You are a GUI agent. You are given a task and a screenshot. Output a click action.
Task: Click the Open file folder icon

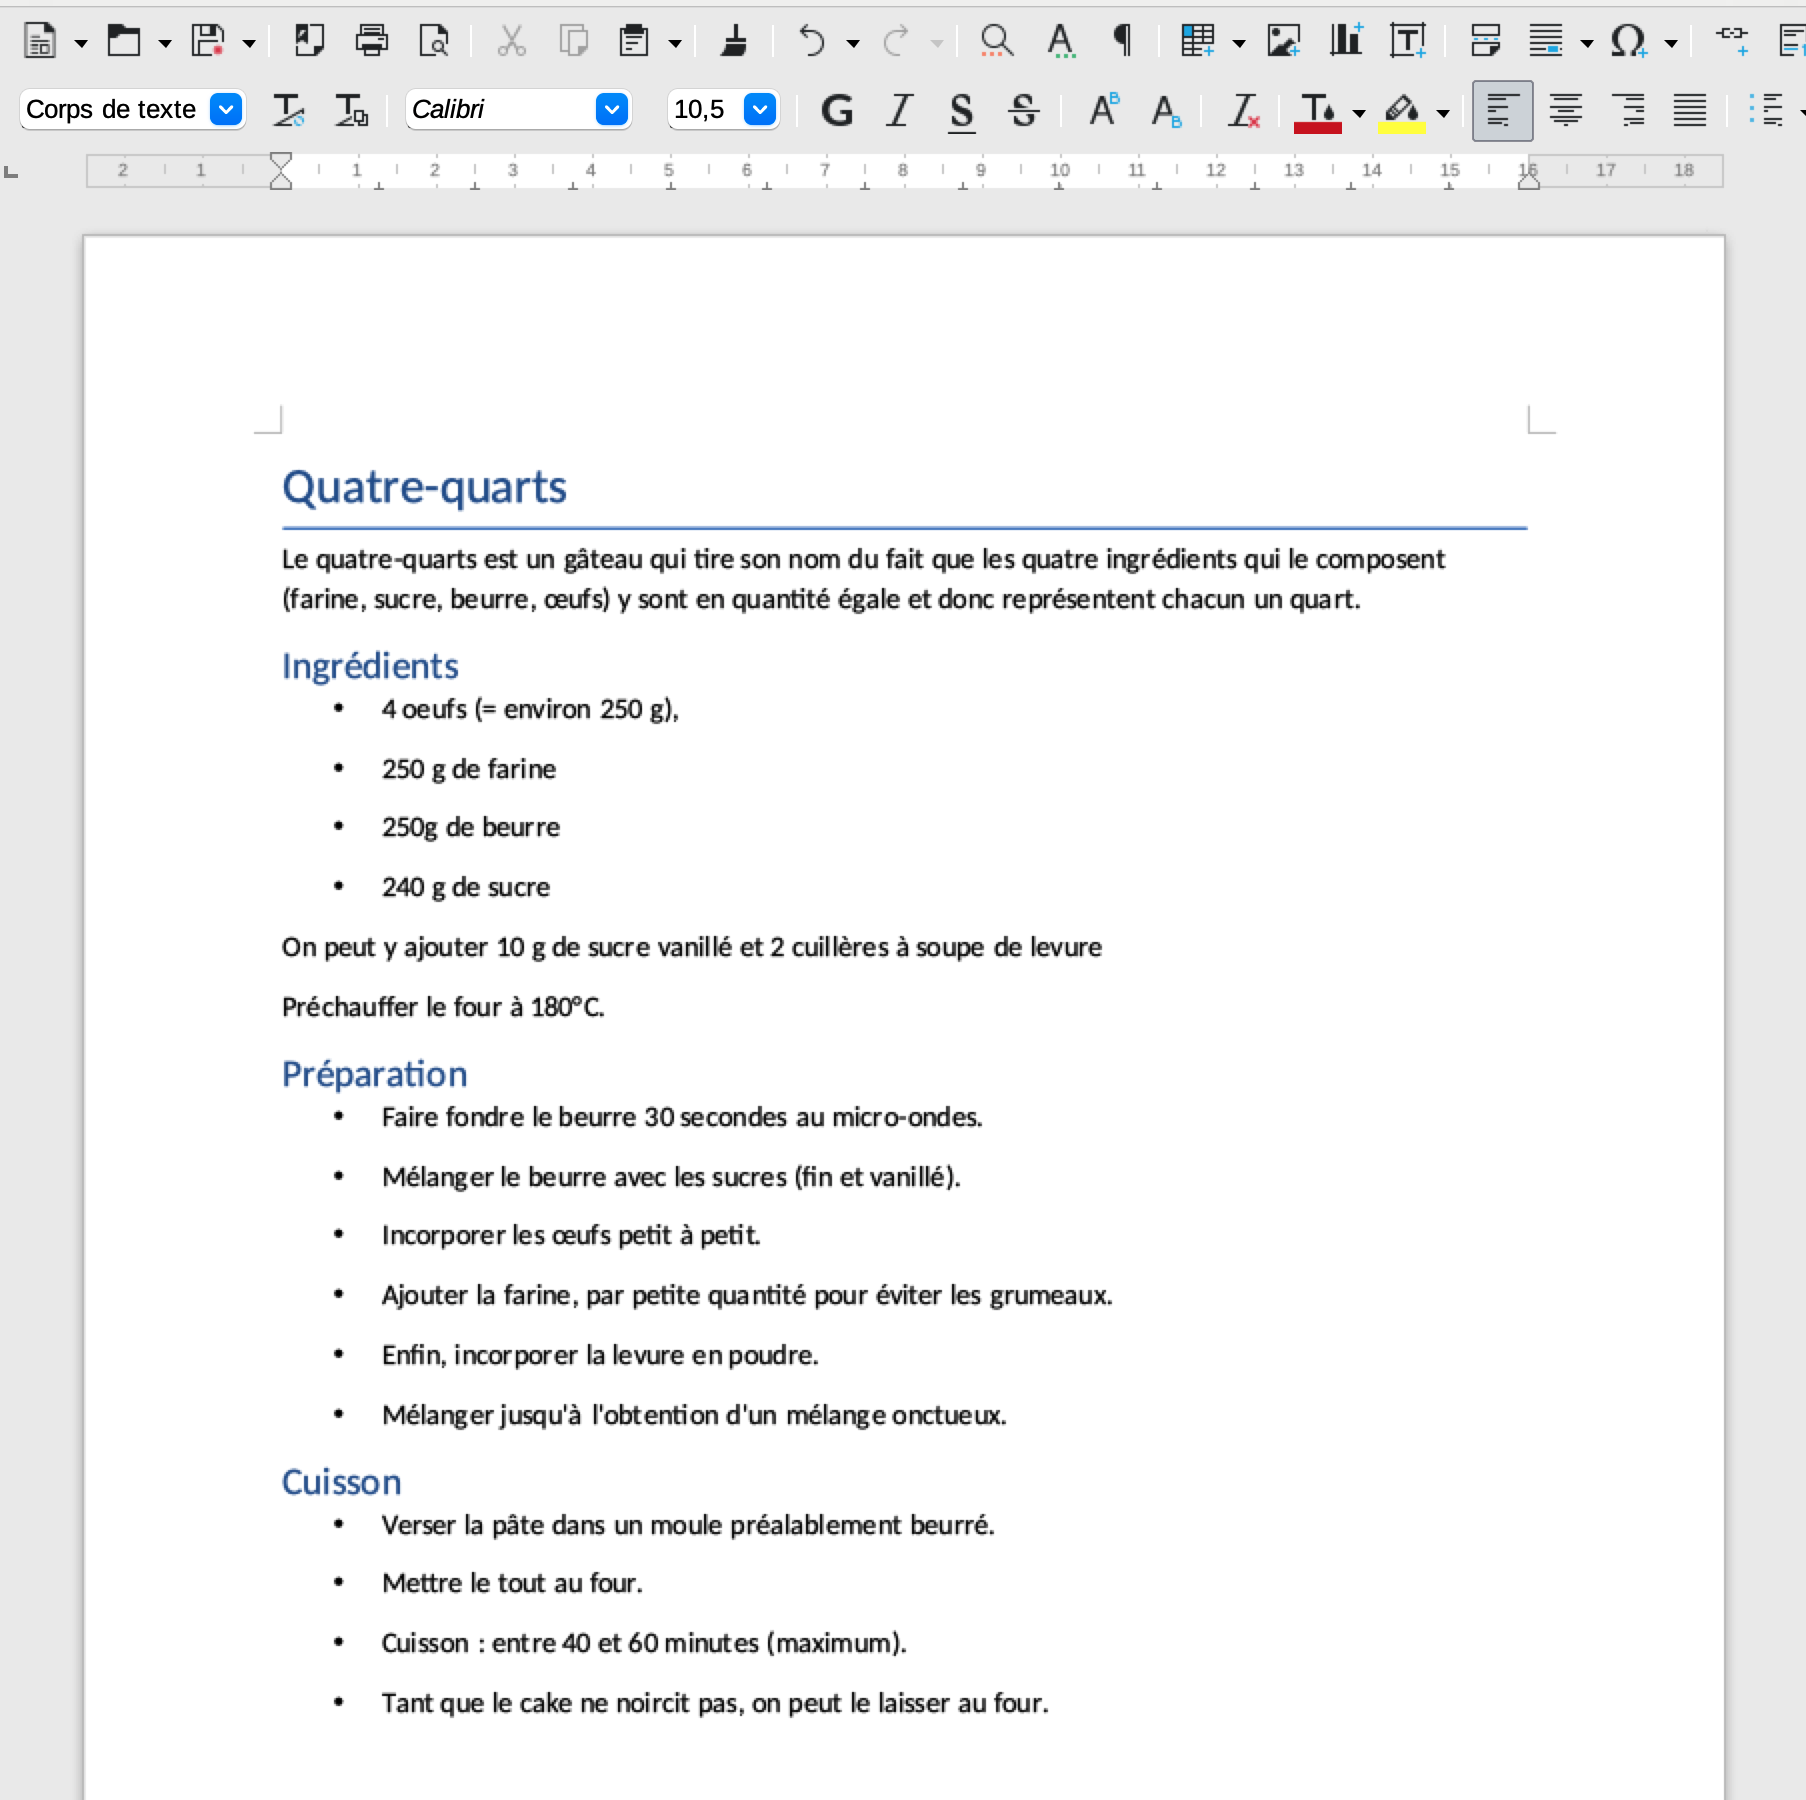124,41
